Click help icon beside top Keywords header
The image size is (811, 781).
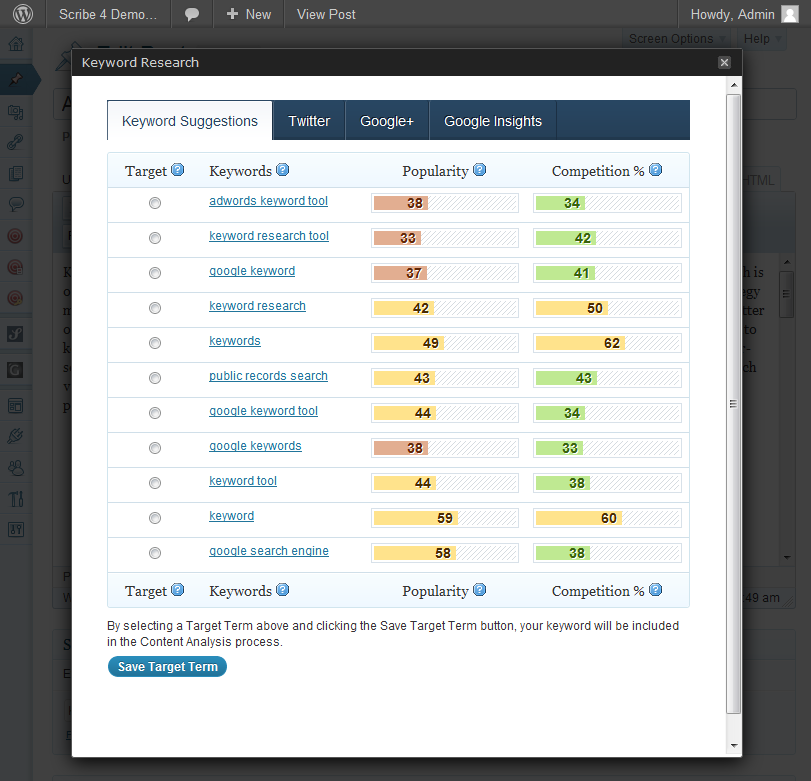pyautogui.click(x=282, y=170)
